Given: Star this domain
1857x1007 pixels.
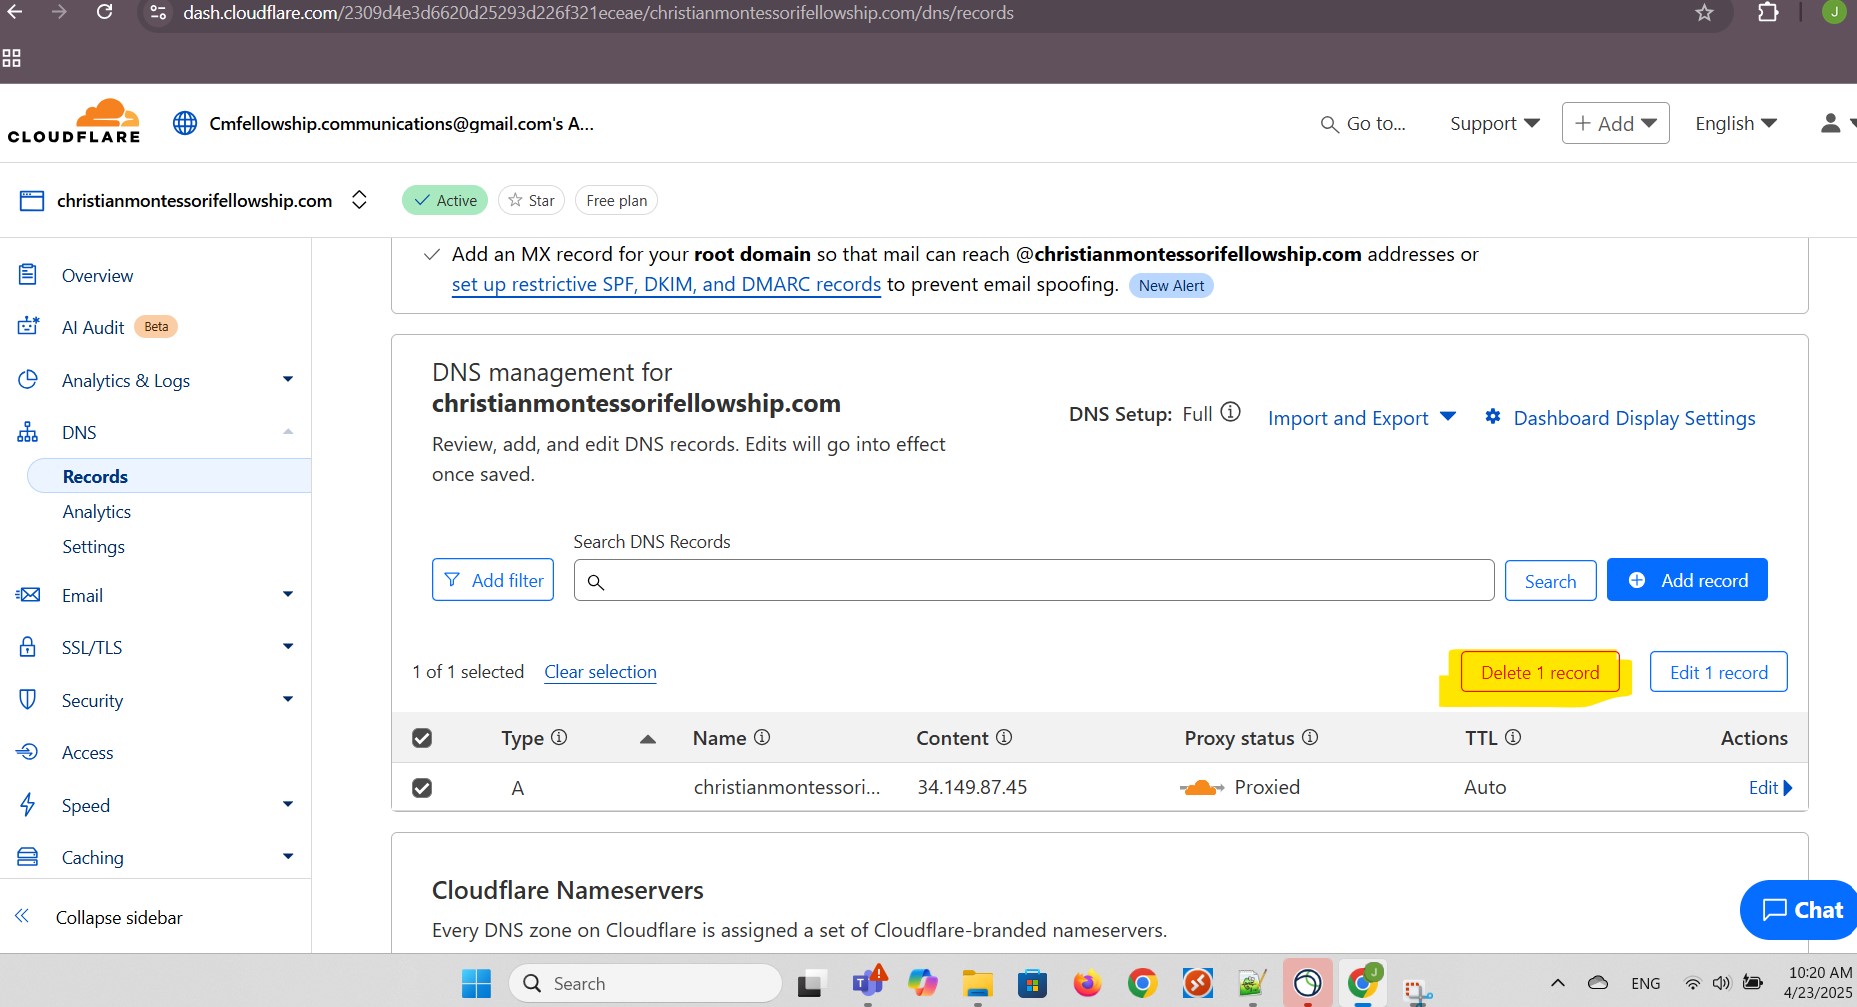Looking at the screenshot, I should (531, 200).
